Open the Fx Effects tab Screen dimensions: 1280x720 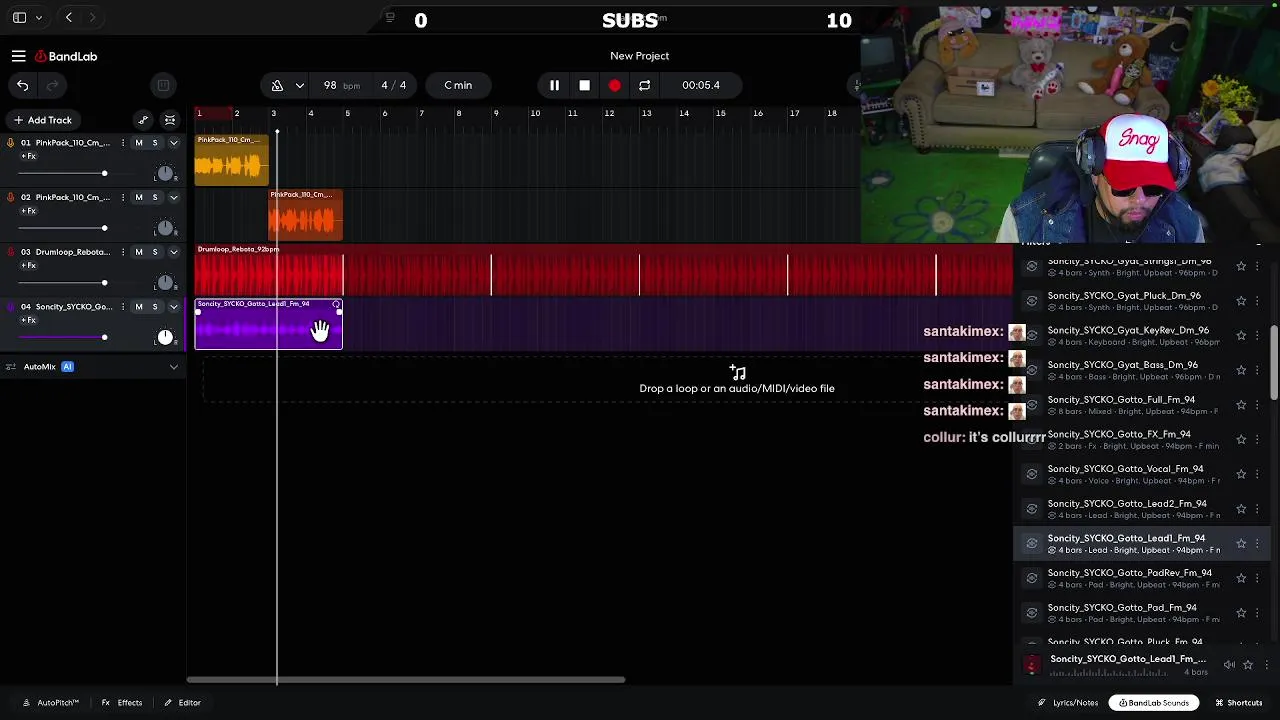[123, 703]
